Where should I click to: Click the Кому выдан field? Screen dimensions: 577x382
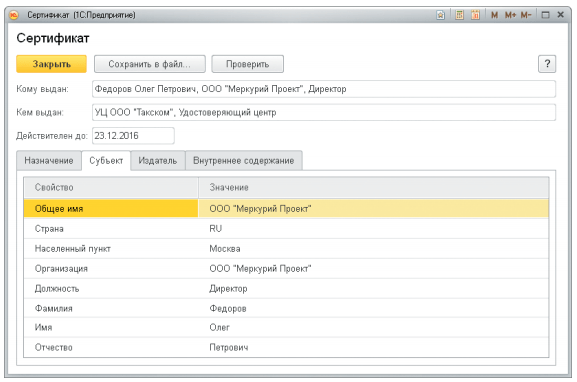[324, 89]
